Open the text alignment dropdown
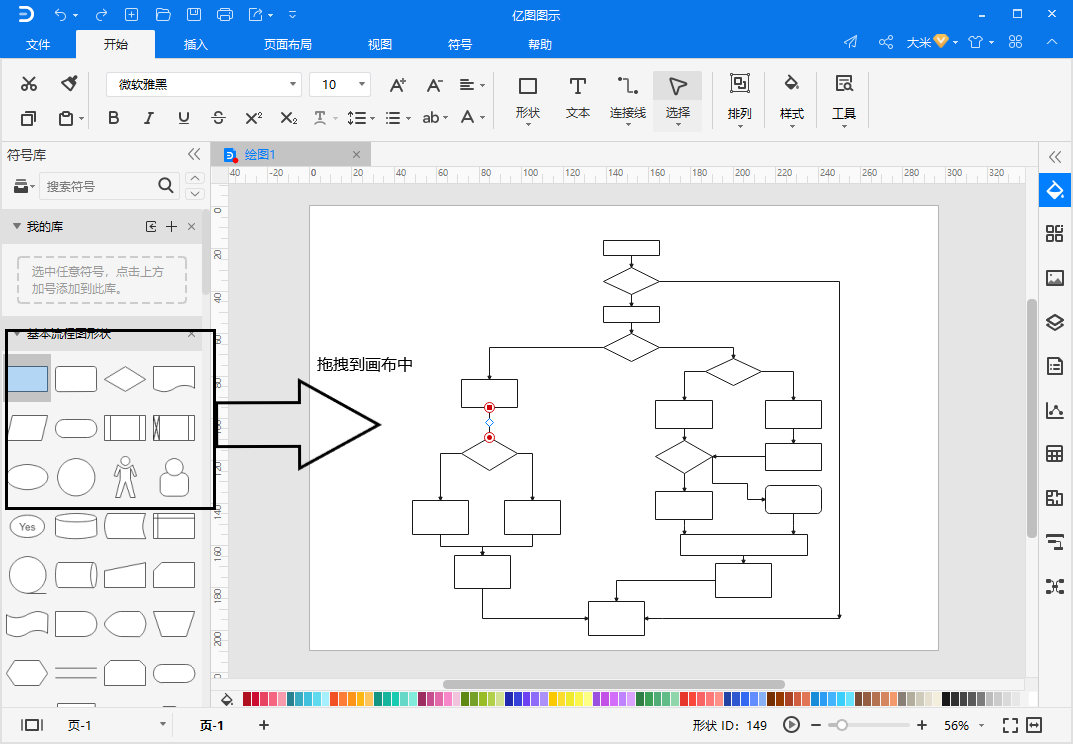1073x744 pixels. (472, 85)
